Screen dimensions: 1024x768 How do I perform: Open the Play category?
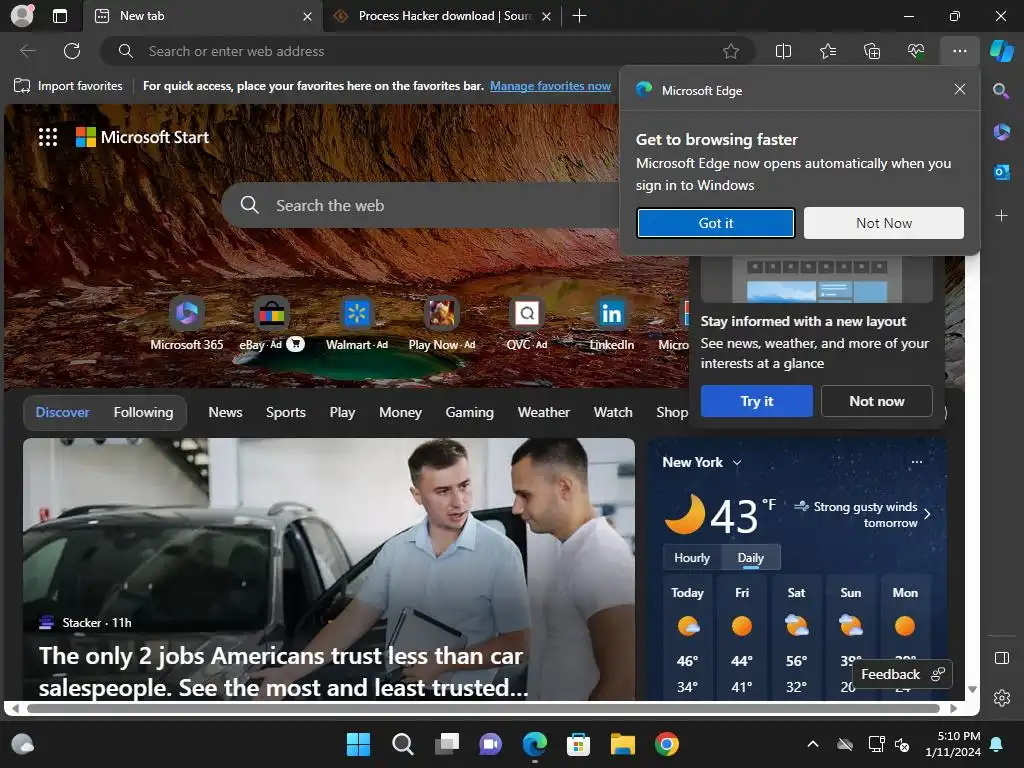(342, 412)
